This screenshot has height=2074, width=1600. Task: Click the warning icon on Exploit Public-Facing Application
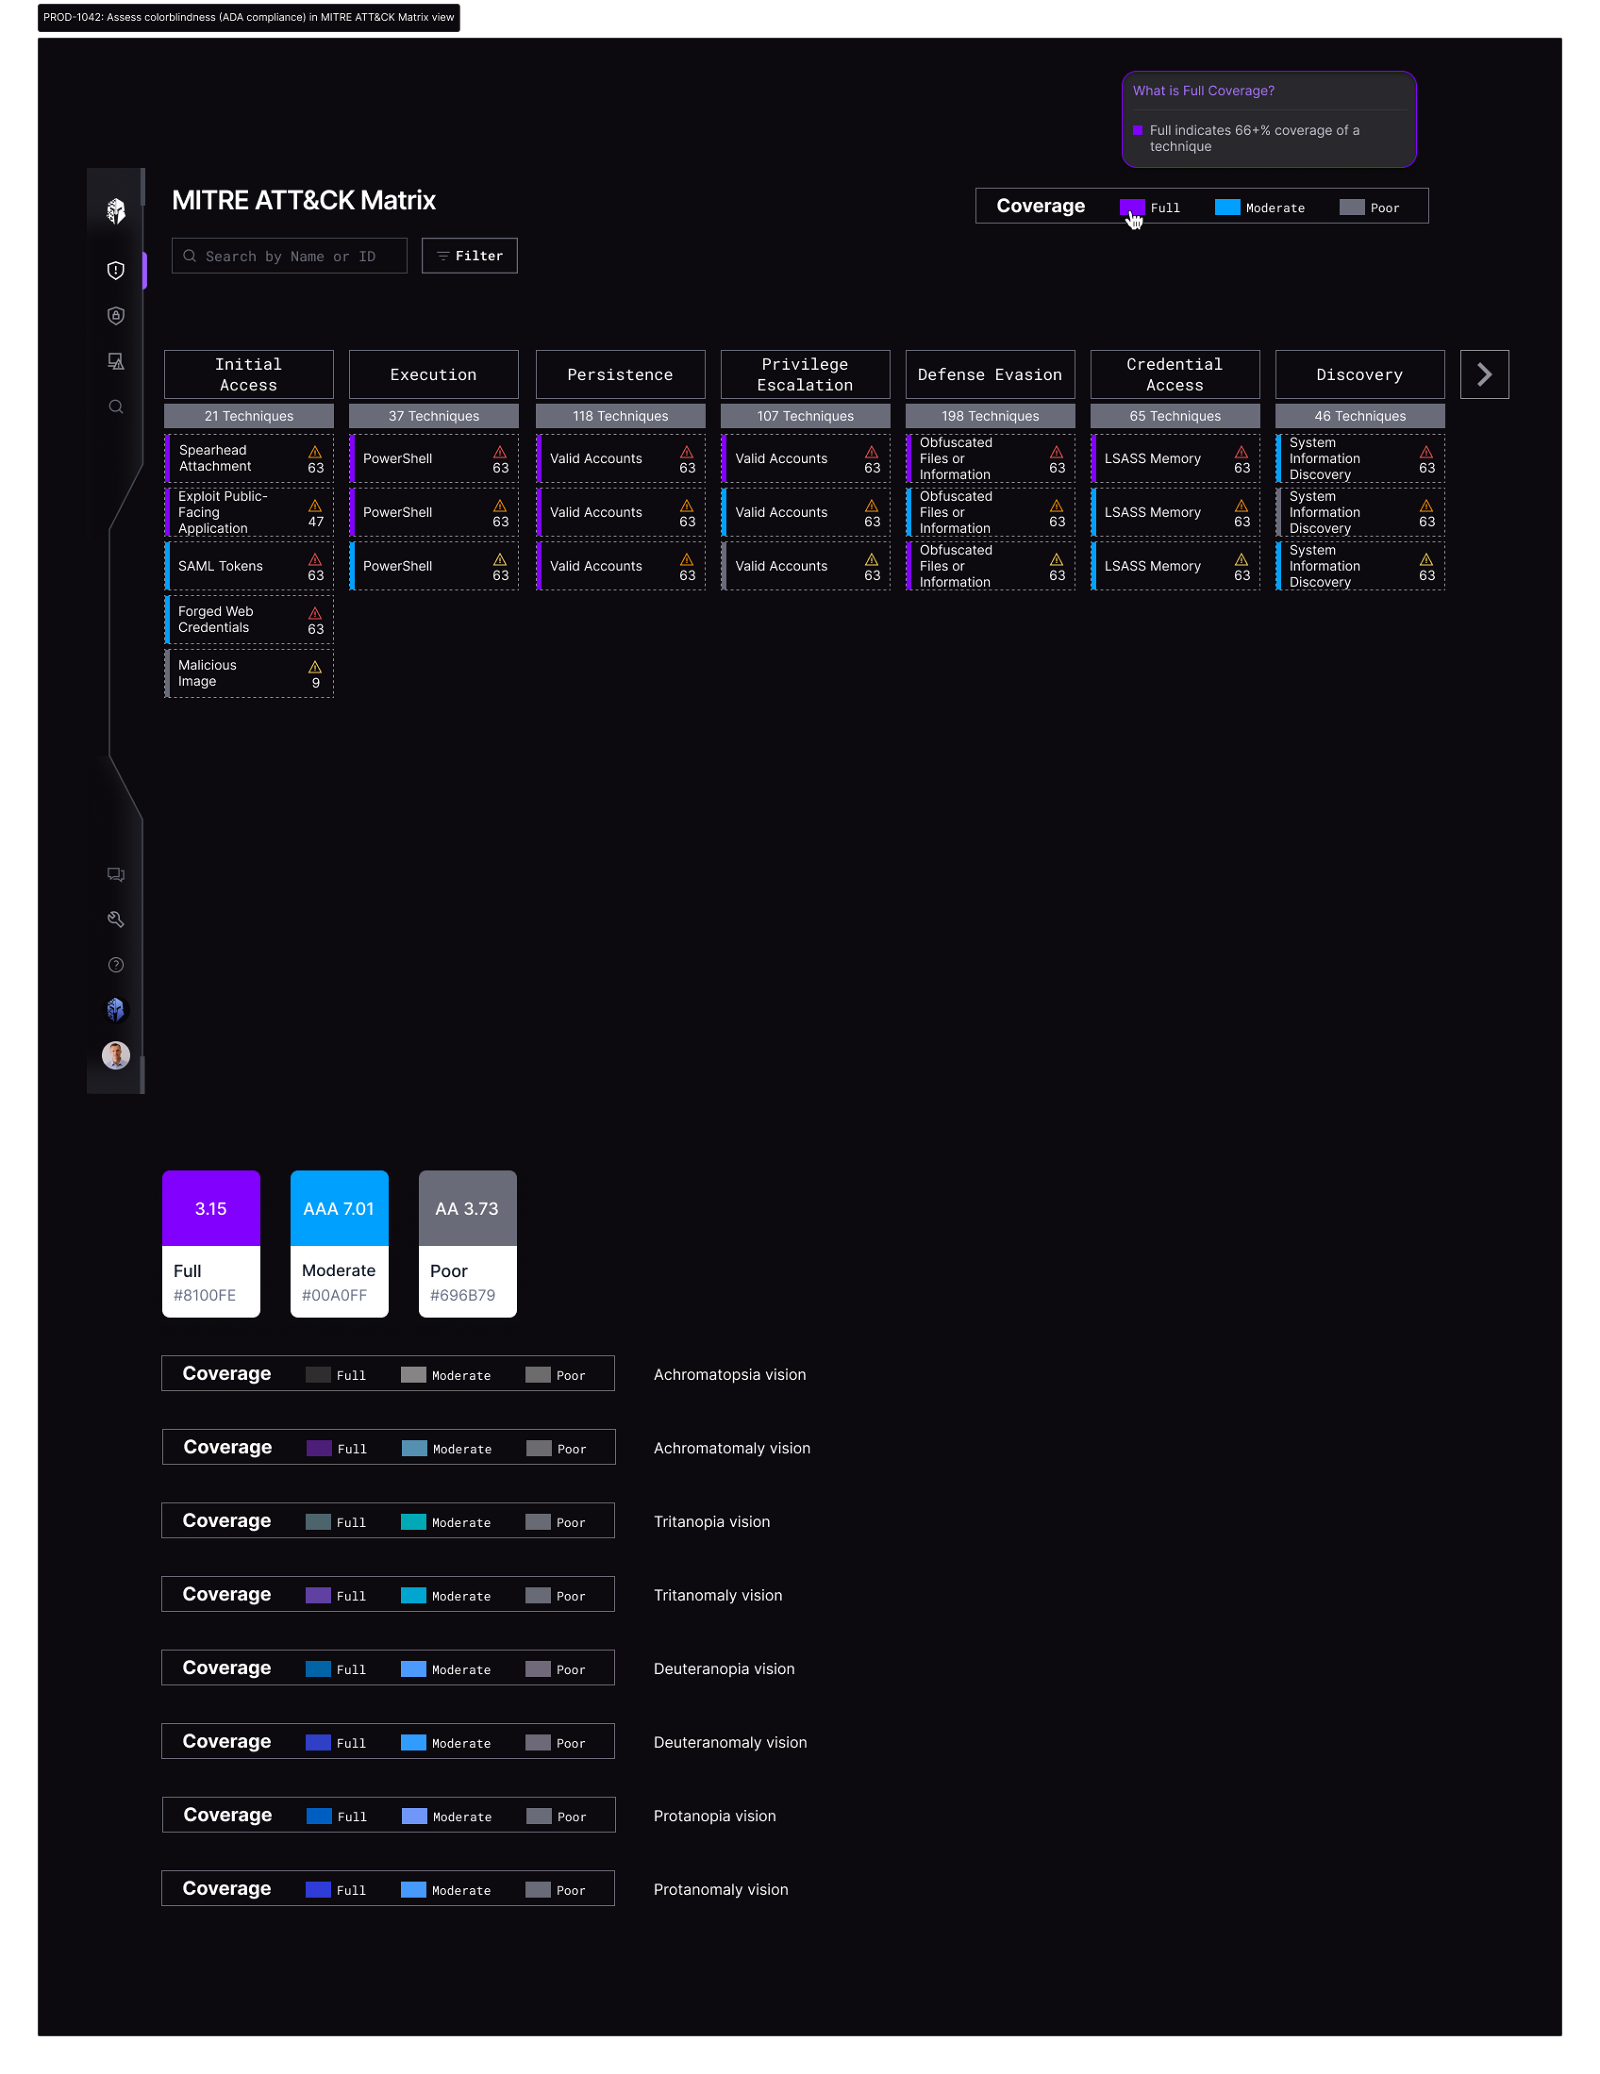tap(315, 506)
